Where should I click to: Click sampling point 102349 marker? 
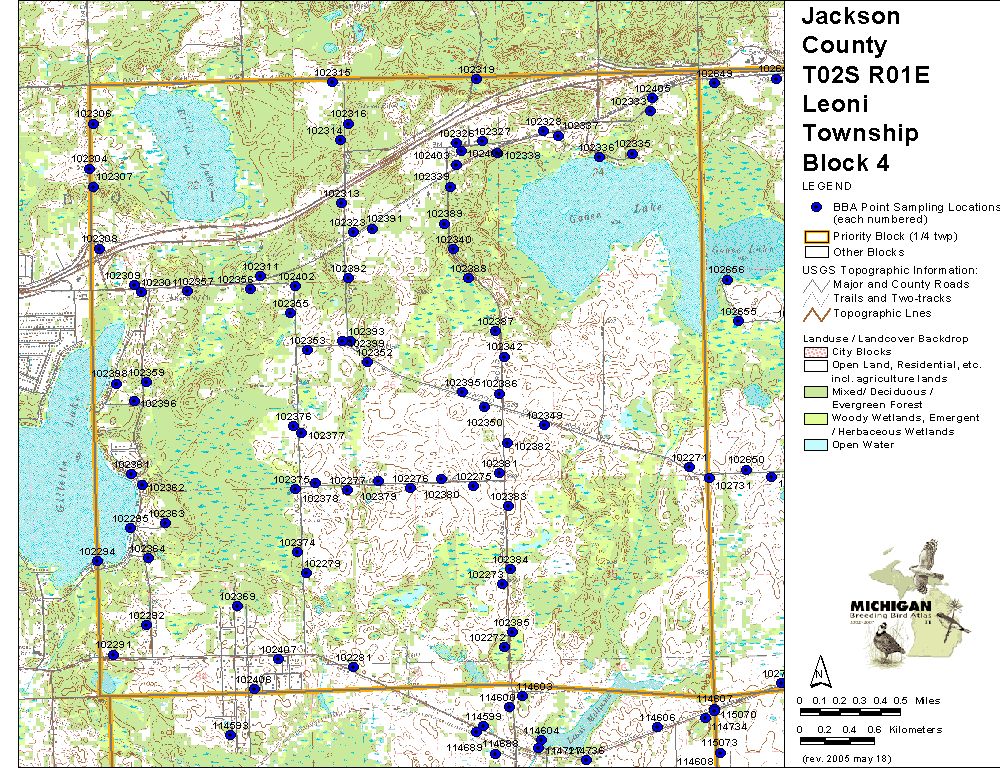coord(544,425)
